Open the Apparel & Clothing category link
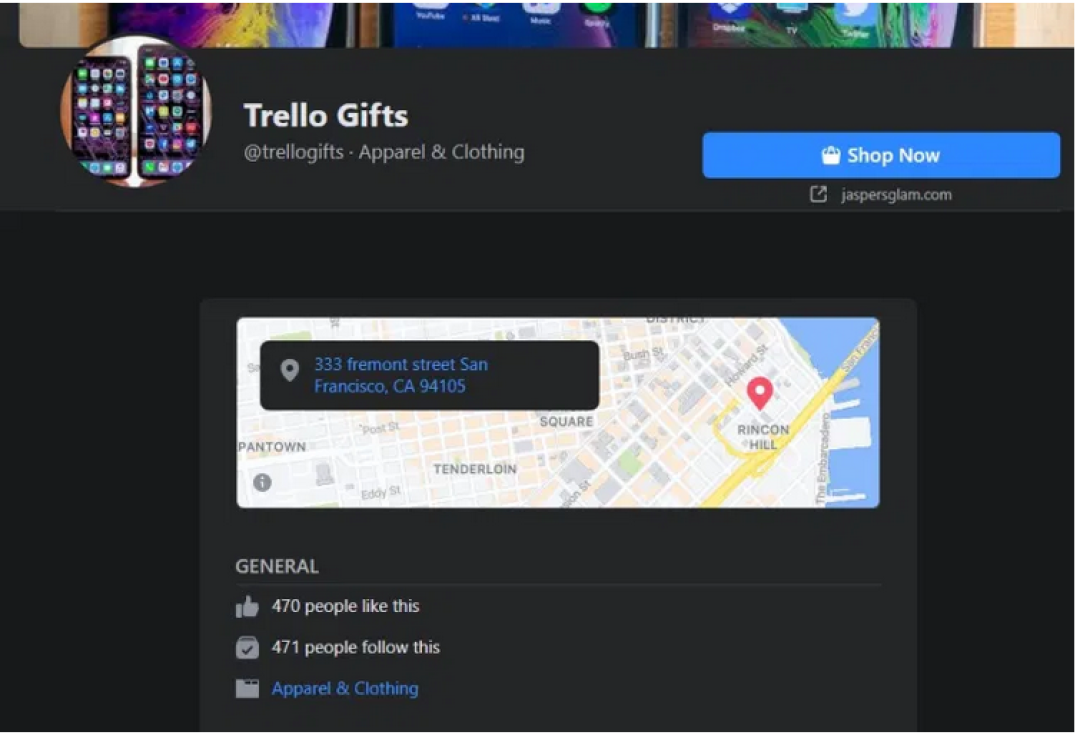The image size is (1080, 735). tap(345, 689)
